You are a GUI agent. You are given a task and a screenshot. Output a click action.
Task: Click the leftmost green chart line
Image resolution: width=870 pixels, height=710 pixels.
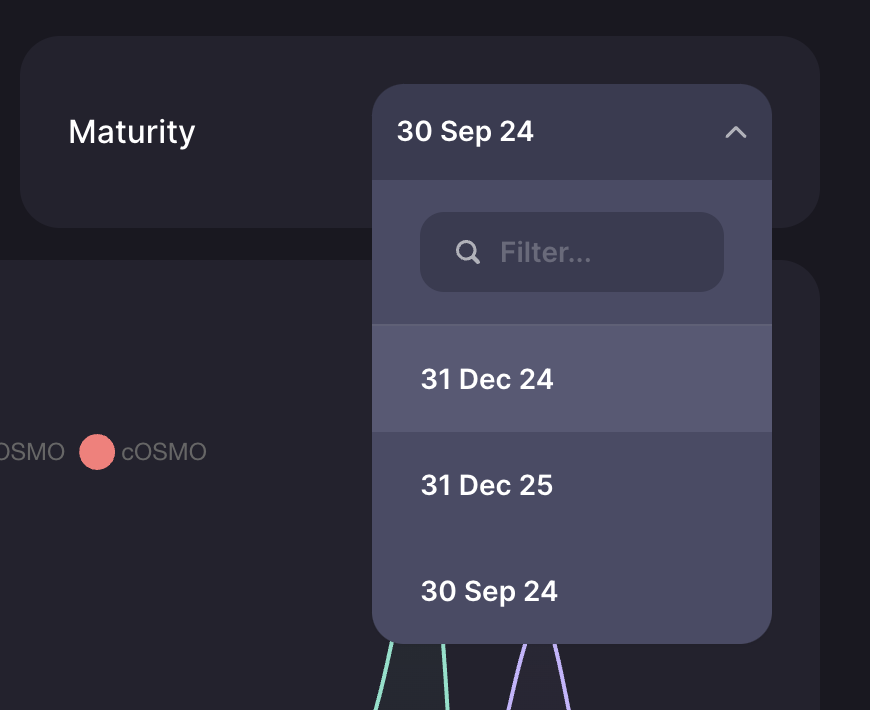pos(383,677)
